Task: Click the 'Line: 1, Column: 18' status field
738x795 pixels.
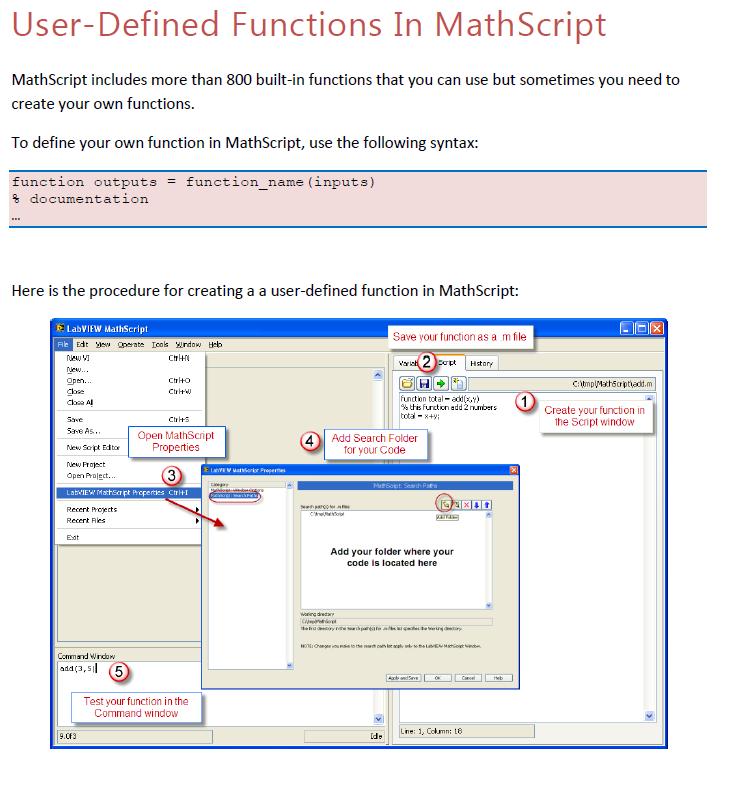Action: (x=467, y=731)
